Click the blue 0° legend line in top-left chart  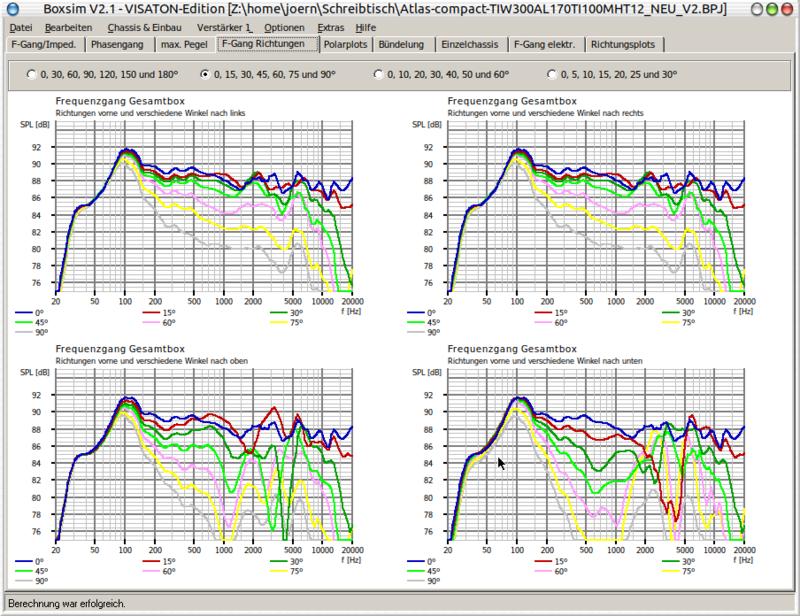(23, 312)
